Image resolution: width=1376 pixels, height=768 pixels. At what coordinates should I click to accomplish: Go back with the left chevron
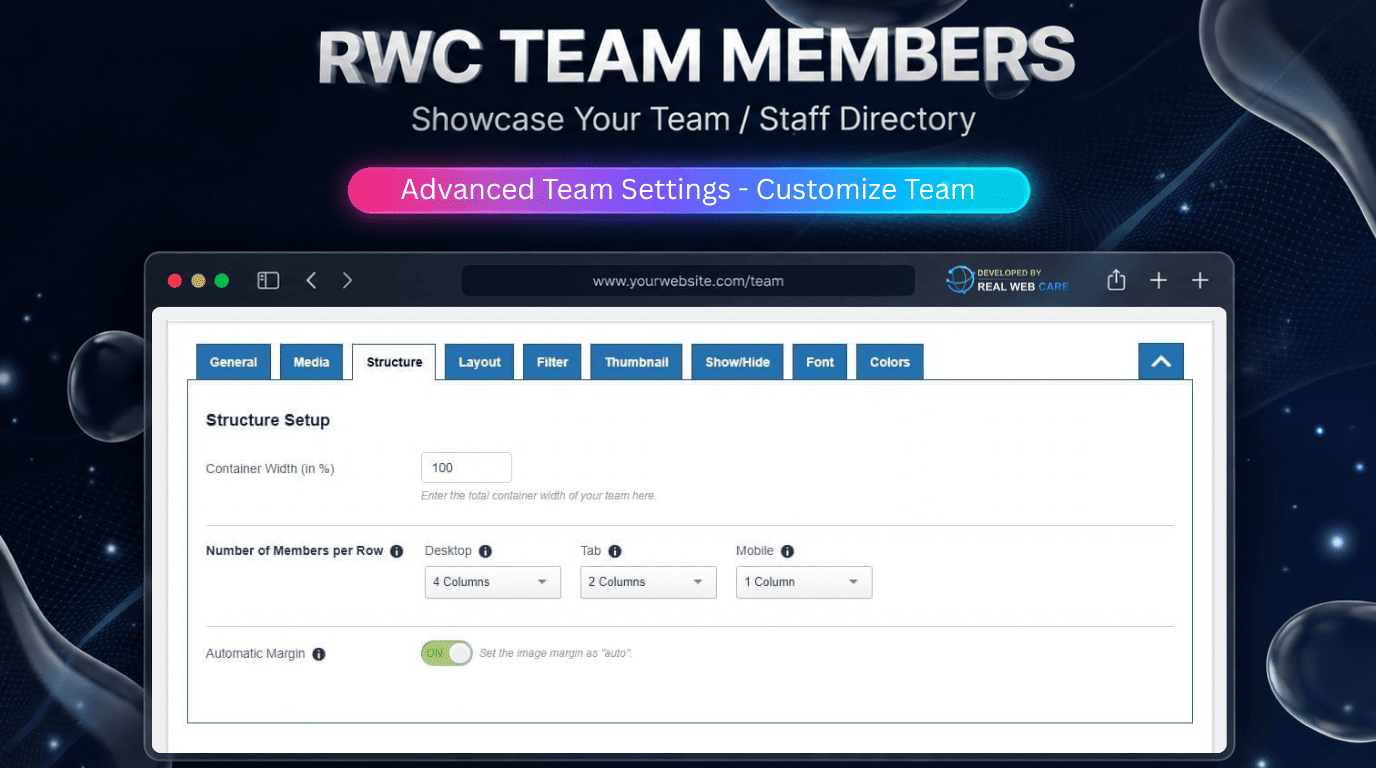click(311, 281)
